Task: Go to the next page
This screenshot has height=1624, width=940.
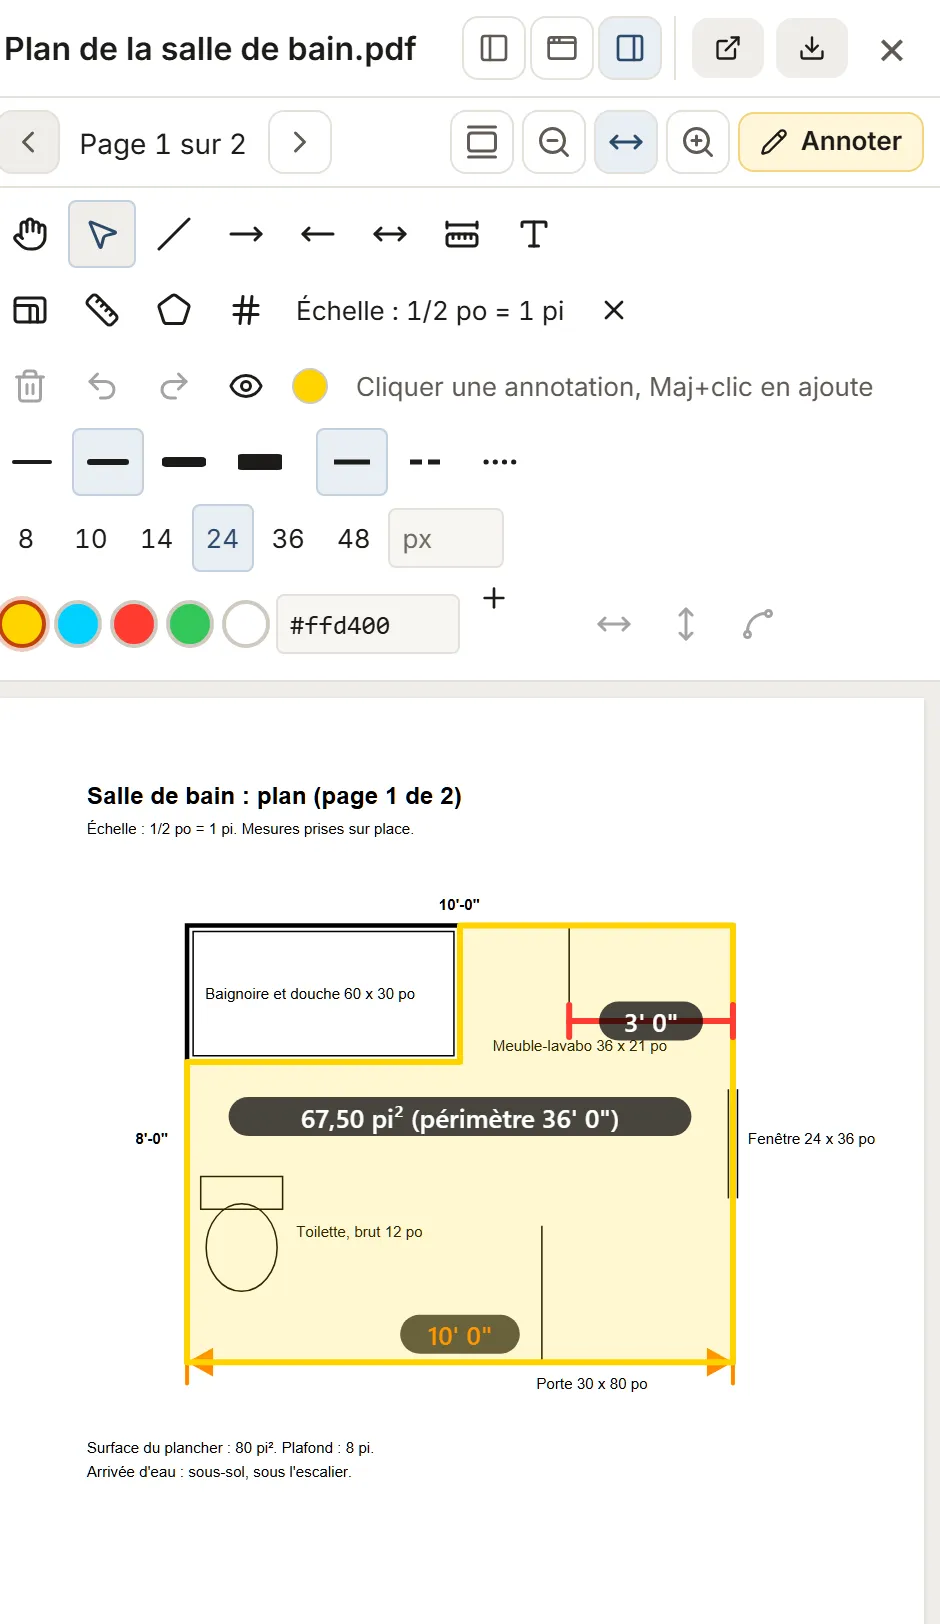Action: point(300,142)
